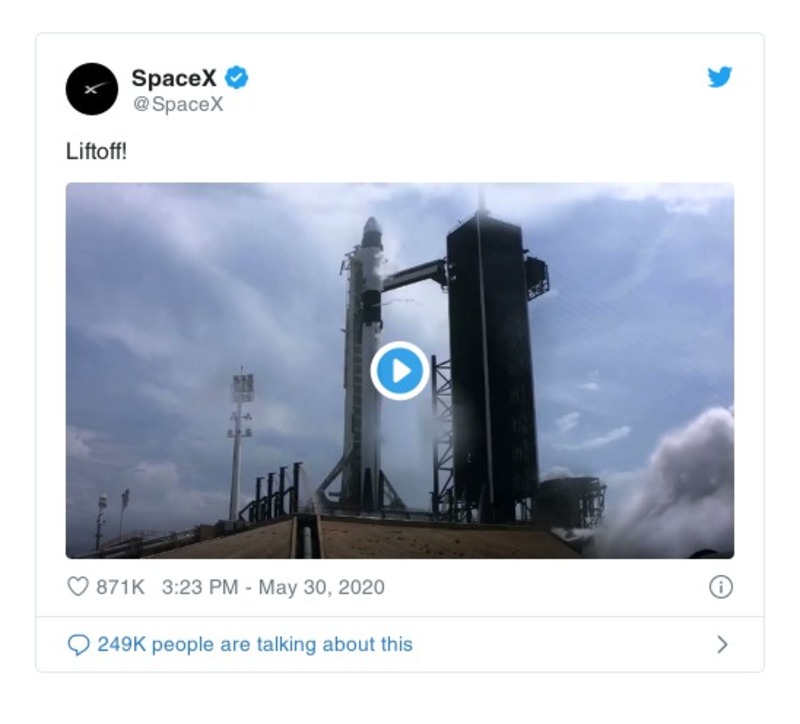Click the "Liftoff!" tweet text
The width and height of the screenshot is (800, 724).
point(96,155)
